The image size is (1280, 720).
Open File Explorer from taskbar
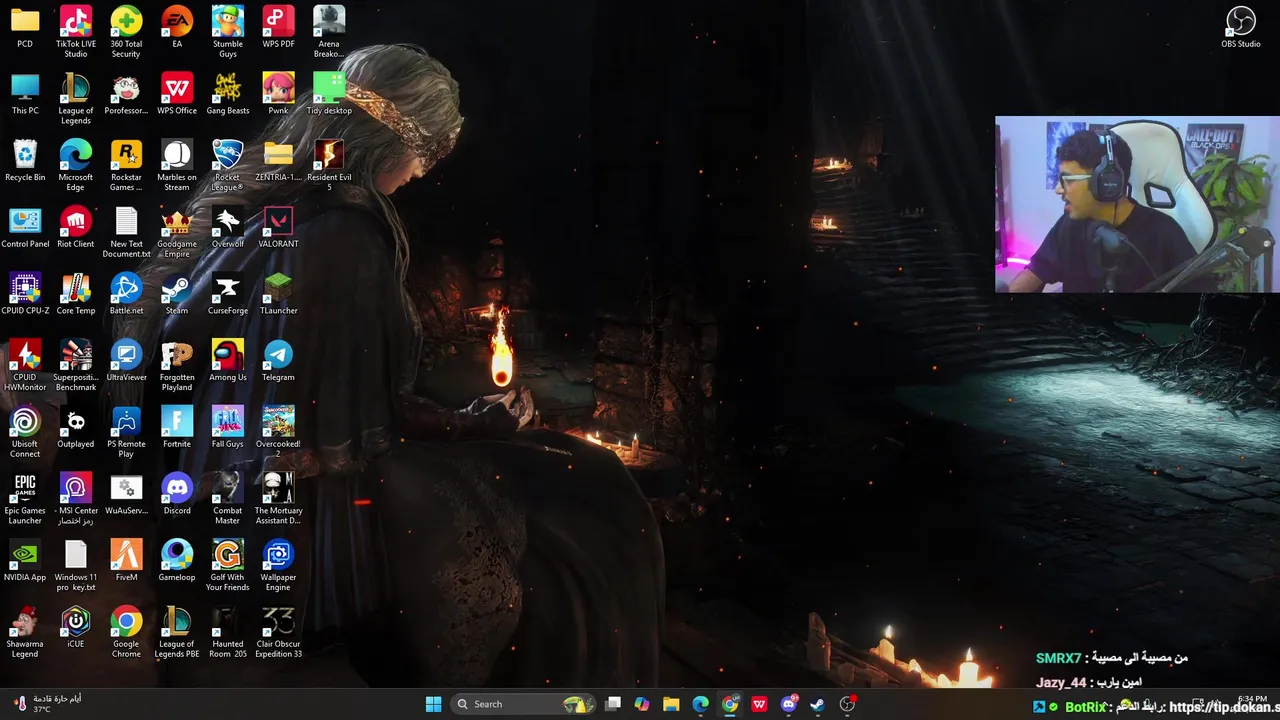[671, 704]
